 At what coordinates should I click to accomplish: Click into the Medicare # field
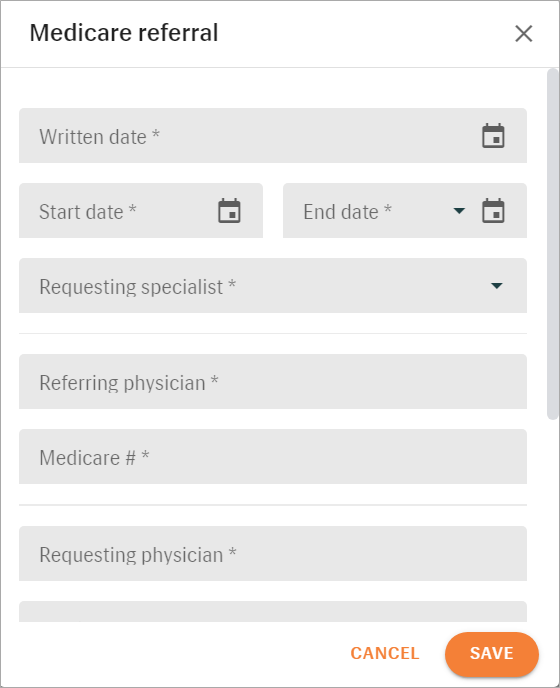point(273,457)
